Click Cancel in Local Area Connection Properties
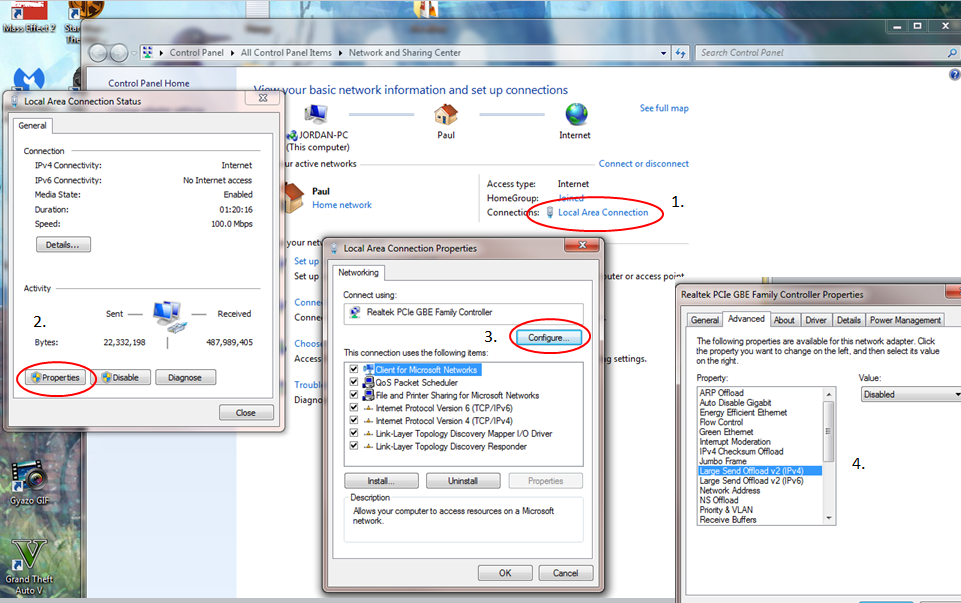This screenshot has width=961, height=603. pos(566,573)
